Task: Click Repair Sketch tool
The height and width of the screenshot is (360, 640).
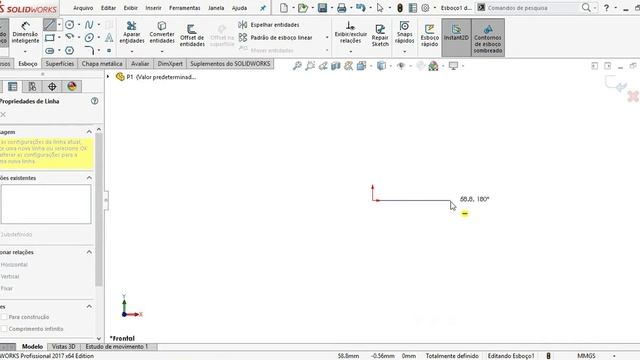Action: pos(380,36)
